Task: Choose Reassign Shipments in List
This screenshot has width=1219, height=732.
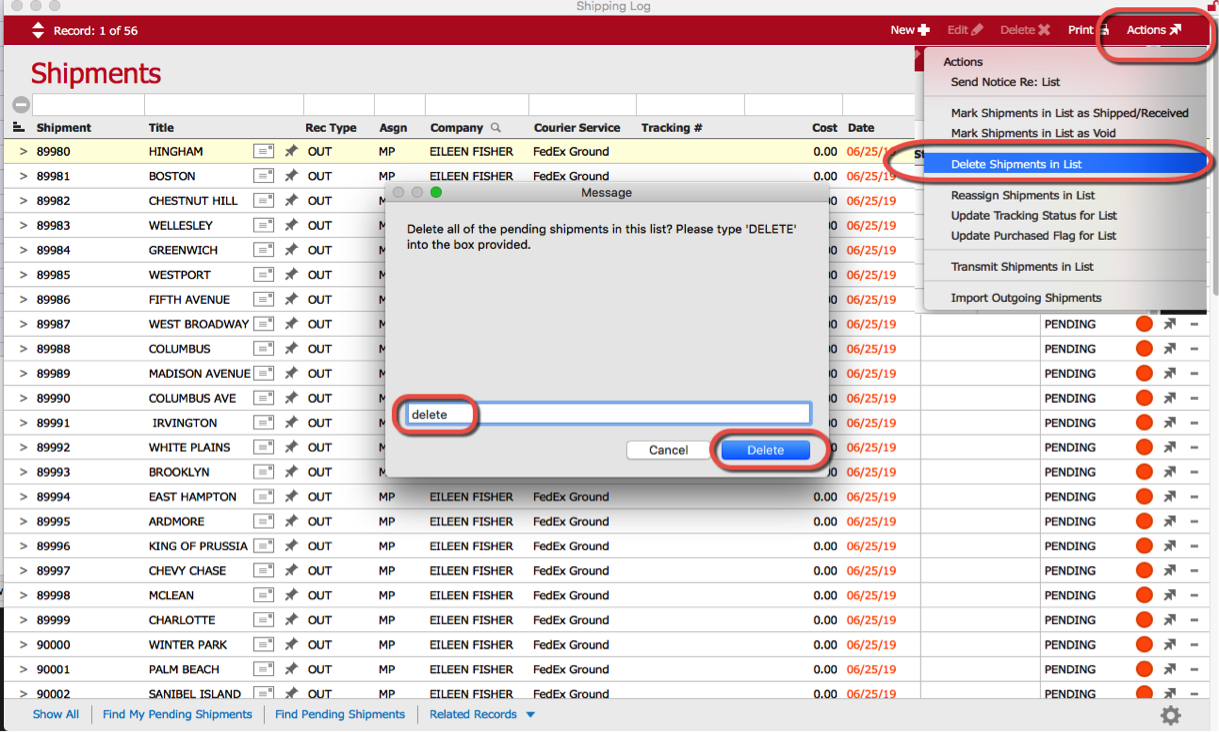Action: pos(1022,195)
